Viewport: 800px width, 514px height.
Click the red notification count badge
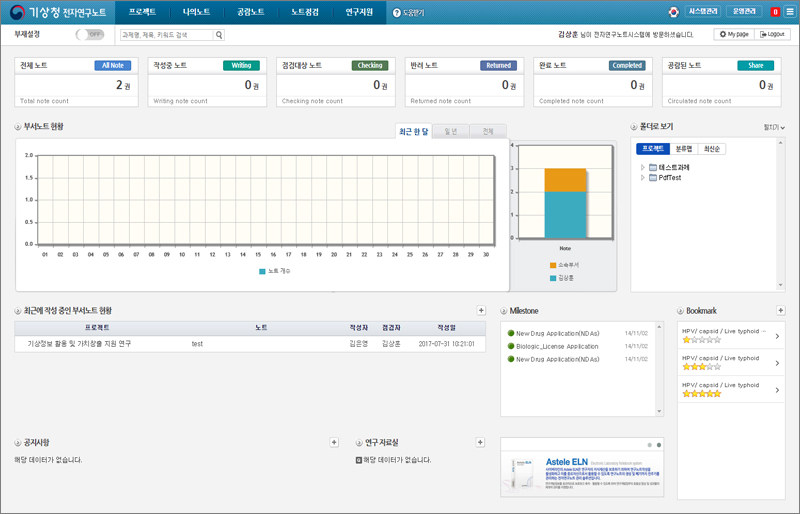point(776,12)
